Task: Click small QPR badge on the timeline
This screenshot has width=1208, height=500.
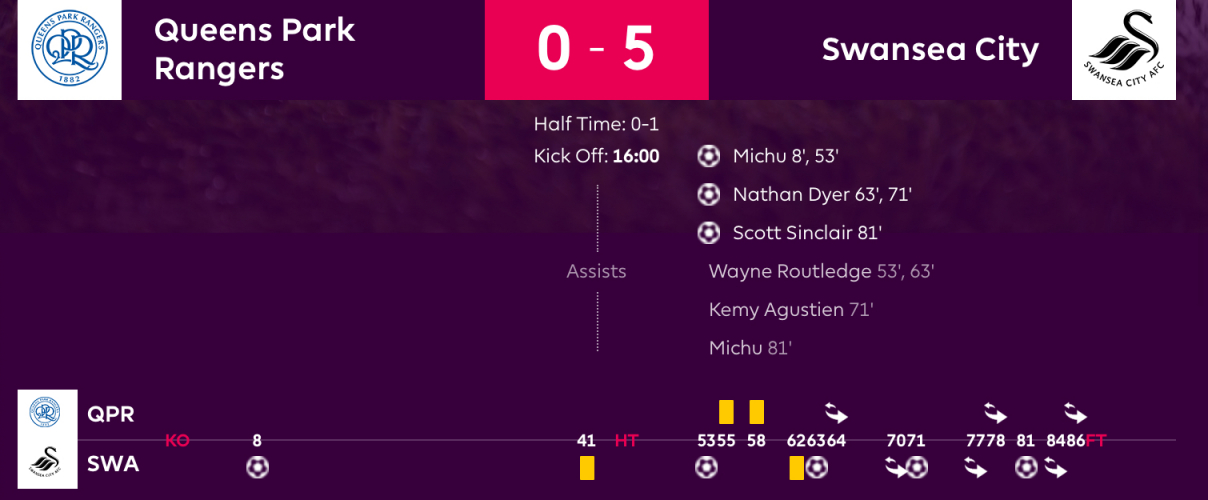Action: (46, 412)
